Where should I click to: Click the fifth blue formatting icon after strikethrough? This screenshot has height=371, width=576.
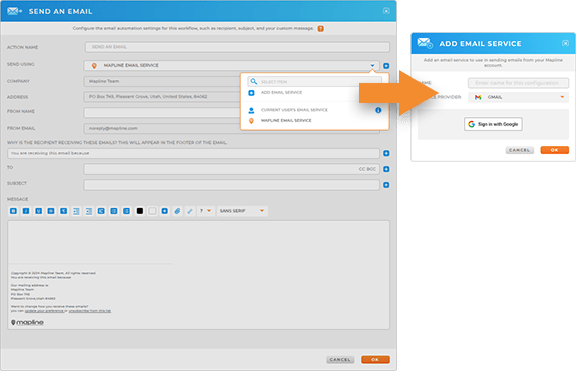[x=64, y=211]
